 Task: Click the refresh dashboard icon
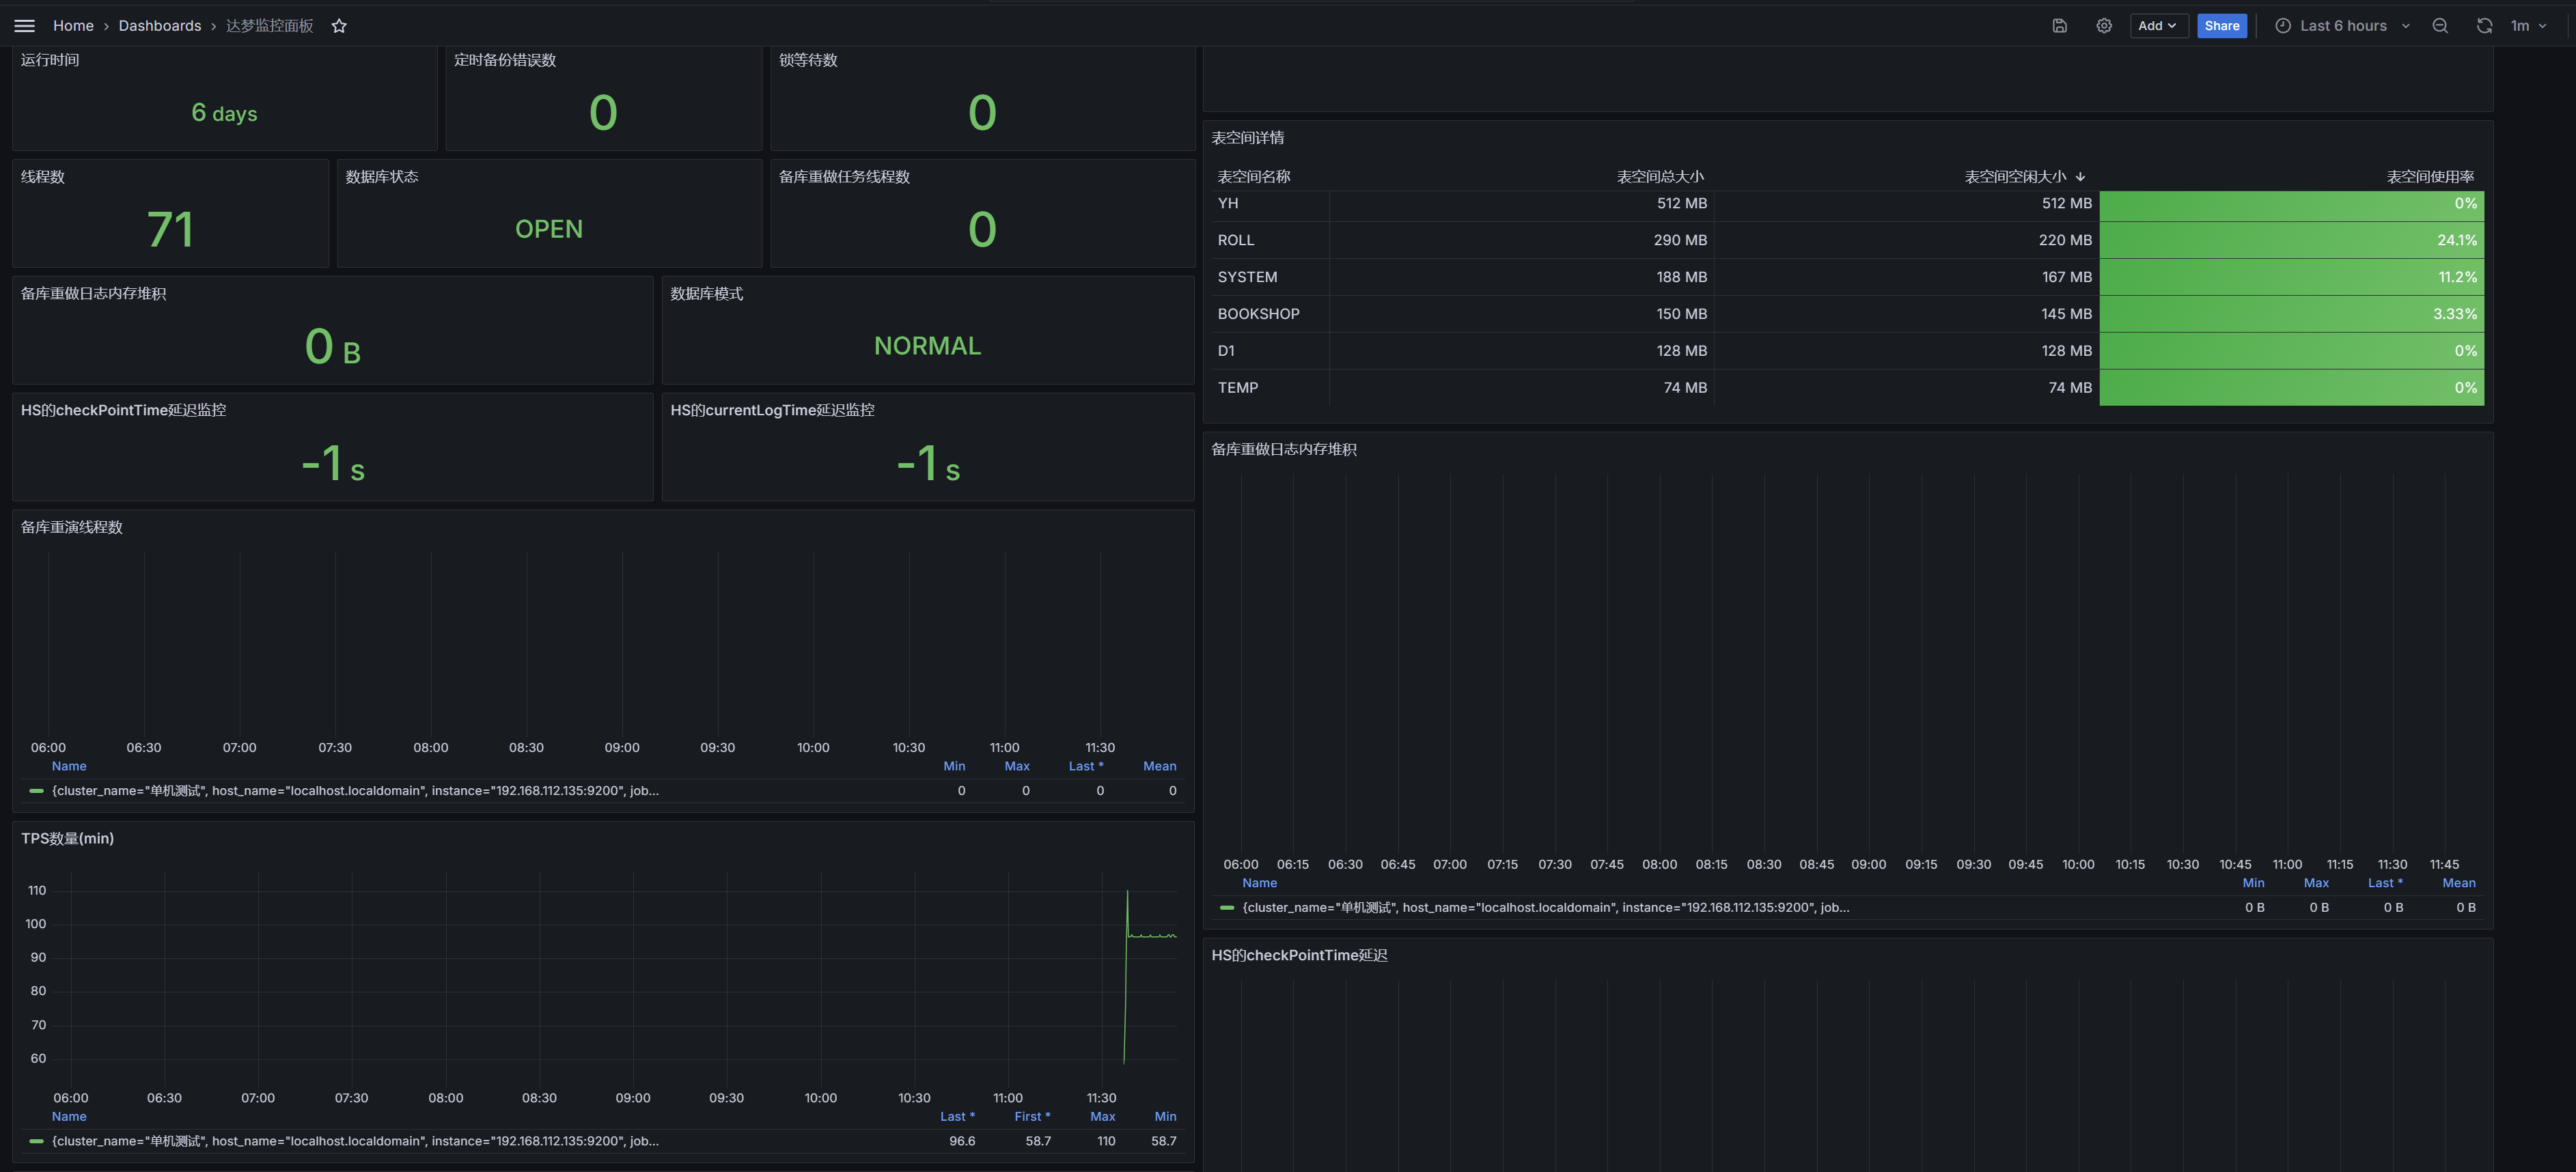click(x=2484, y=26)
